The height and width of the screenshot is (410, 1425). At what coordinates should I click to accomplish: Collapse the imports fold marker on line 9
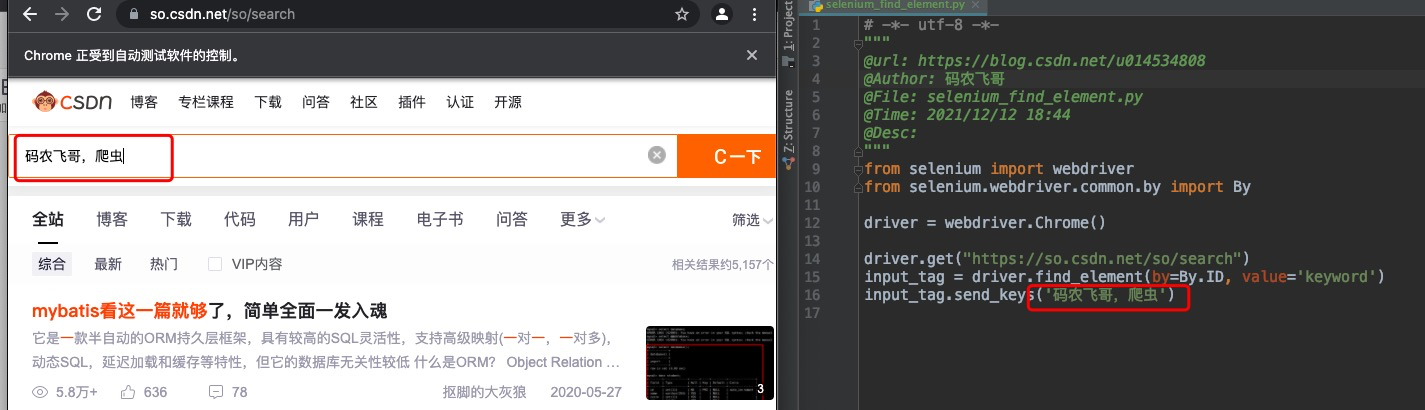click(x=859, y=169)
